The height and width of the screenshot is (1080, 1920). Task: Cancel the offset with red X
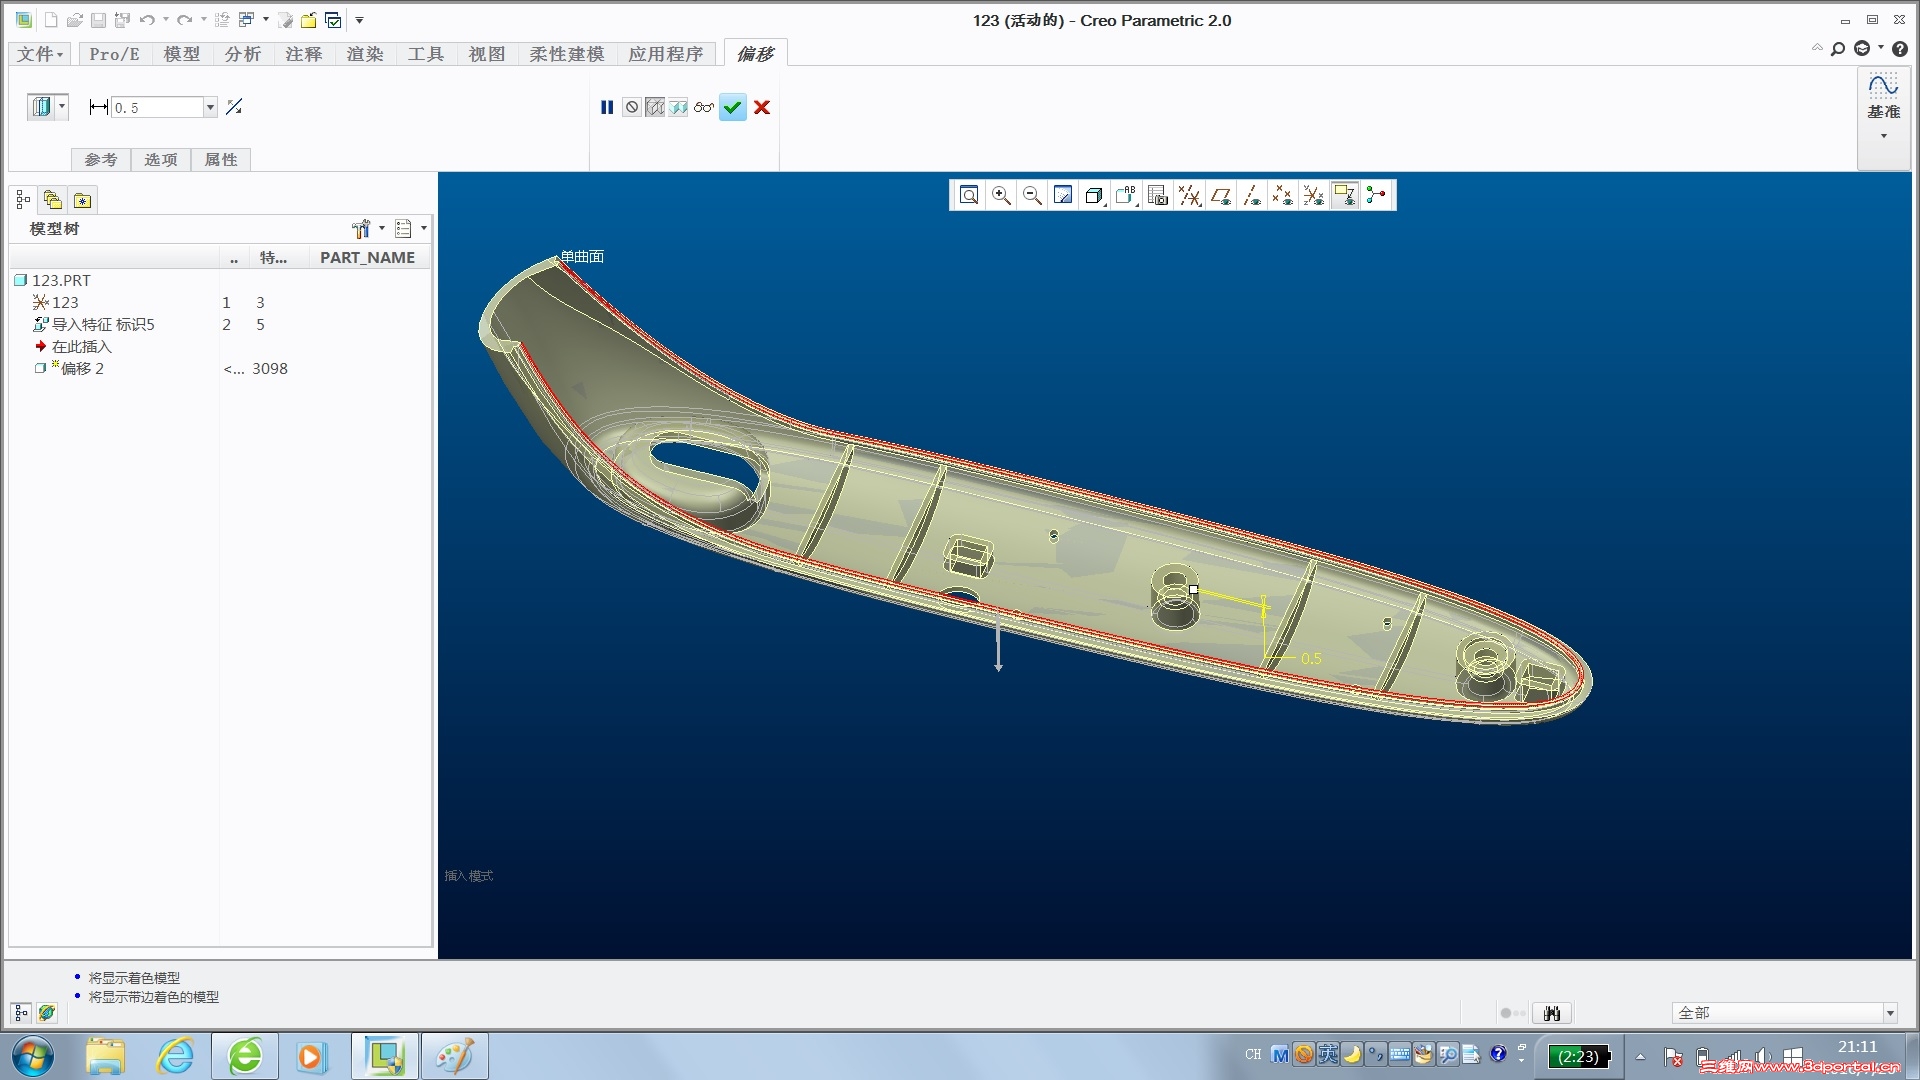tap(762, 108)
